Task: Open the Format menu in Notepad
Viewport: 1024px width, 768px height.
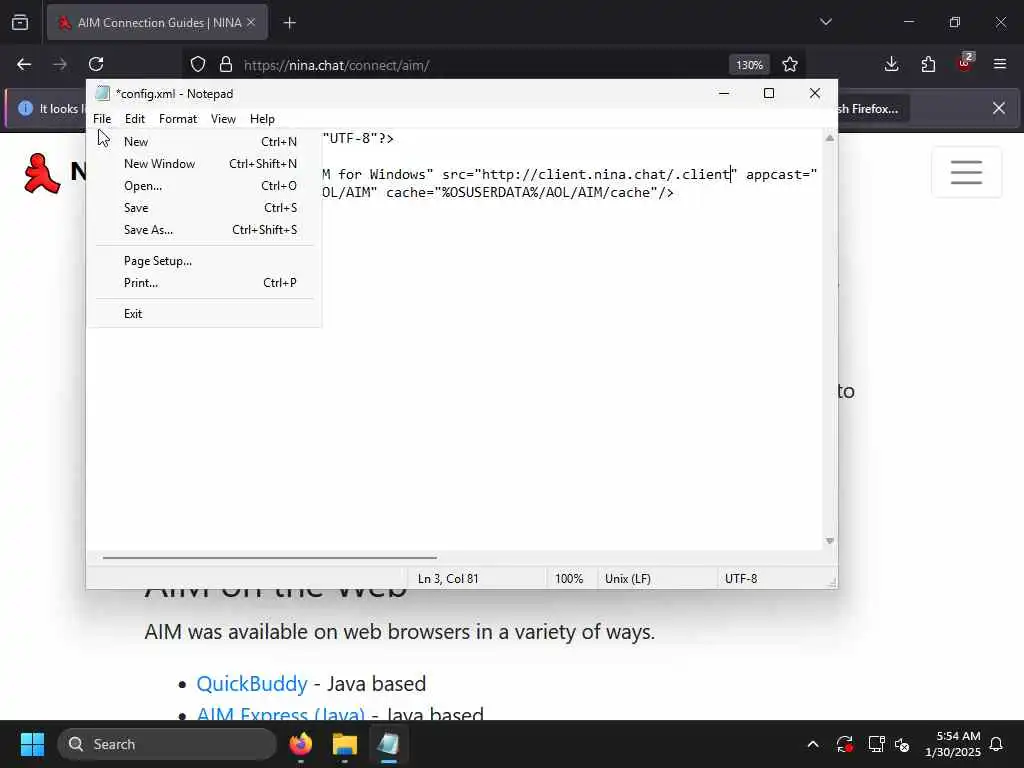Action: 178,119
